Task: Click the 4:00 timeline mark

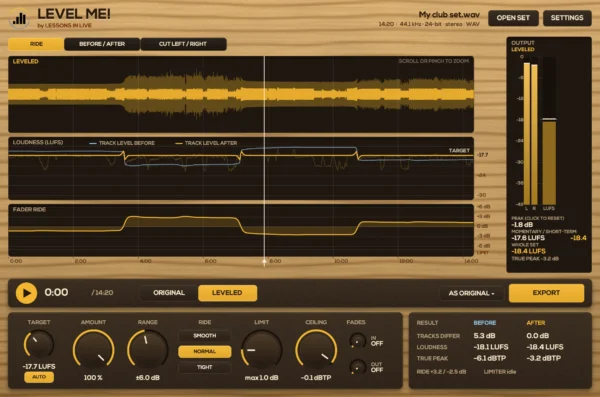Action: coord(145,261)
